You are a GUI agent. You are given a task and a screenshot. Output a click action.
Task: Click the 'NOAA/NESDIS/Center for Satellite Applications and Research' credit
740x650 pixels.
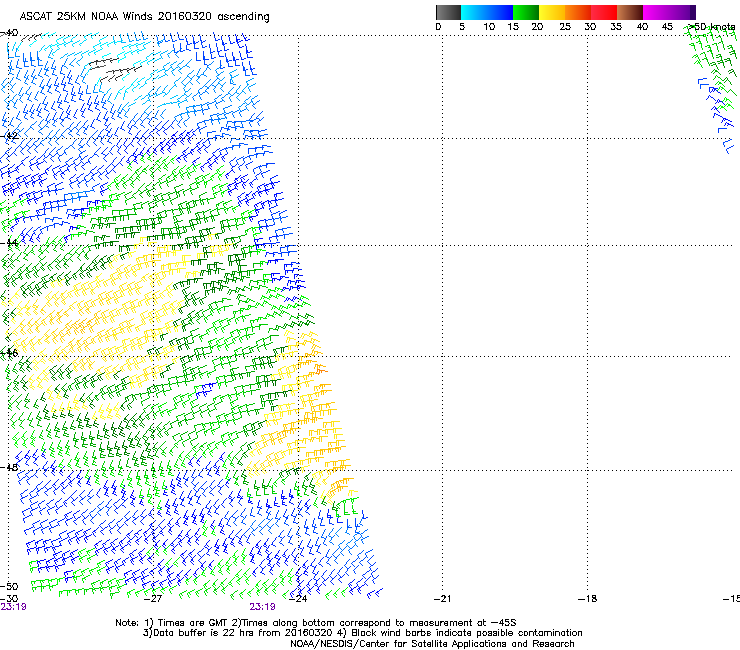[x=432, y=644]
